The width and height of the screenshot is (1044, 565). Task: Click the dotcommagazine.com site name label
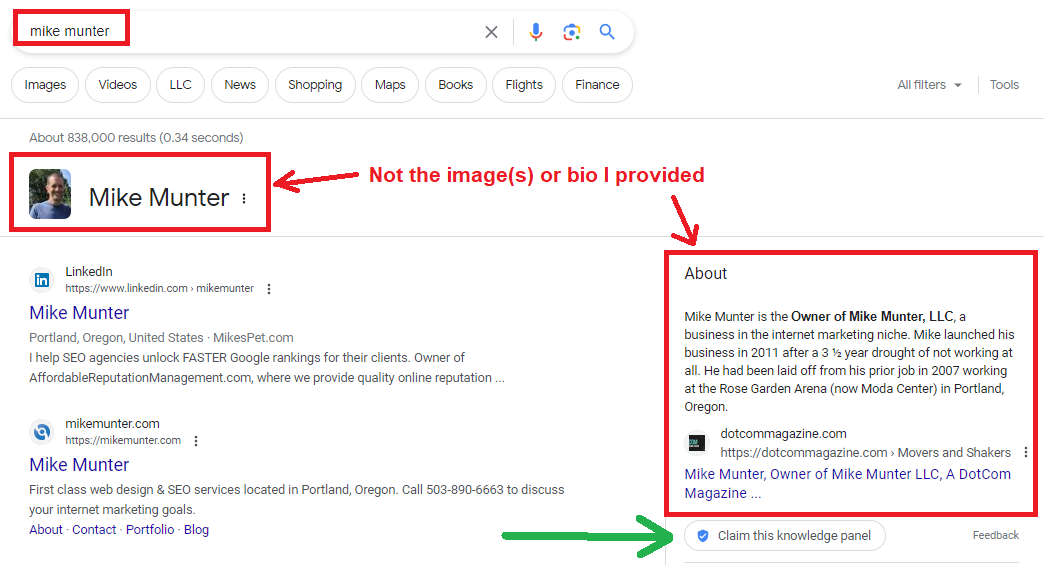[x=784, y=434]
